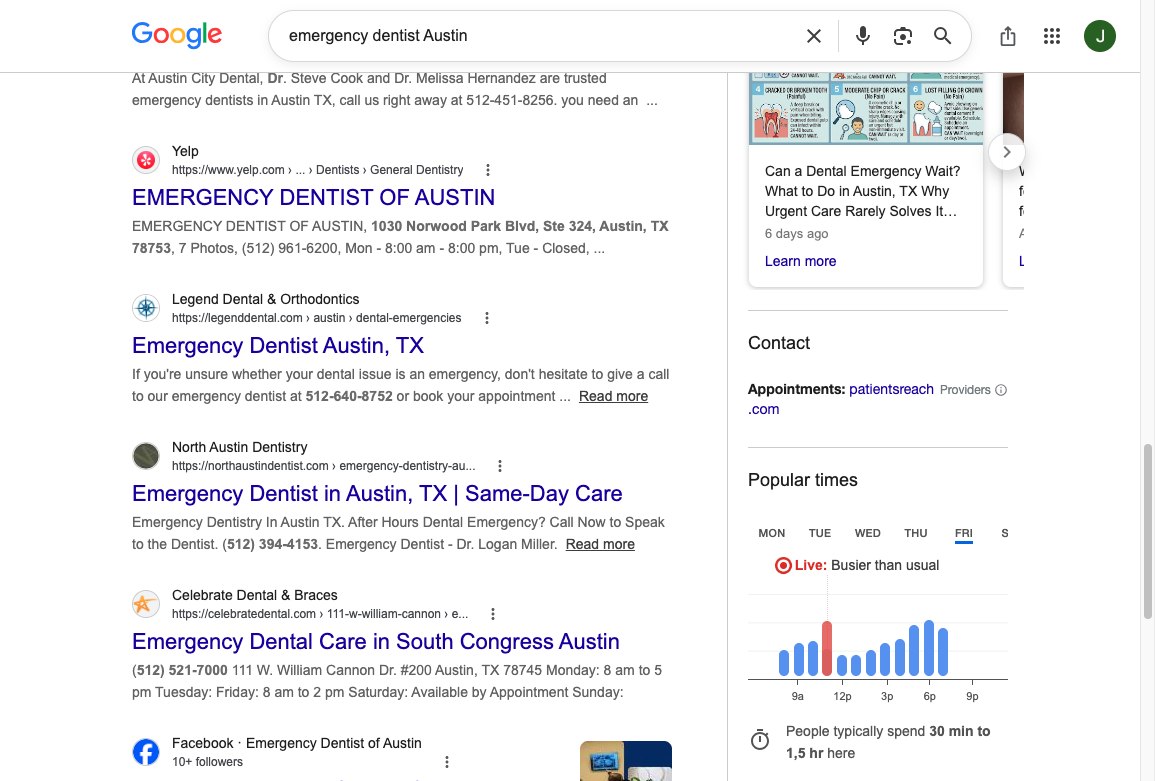Click inside the search input field
Screen dimensions: 1155x781
(541, 36)
